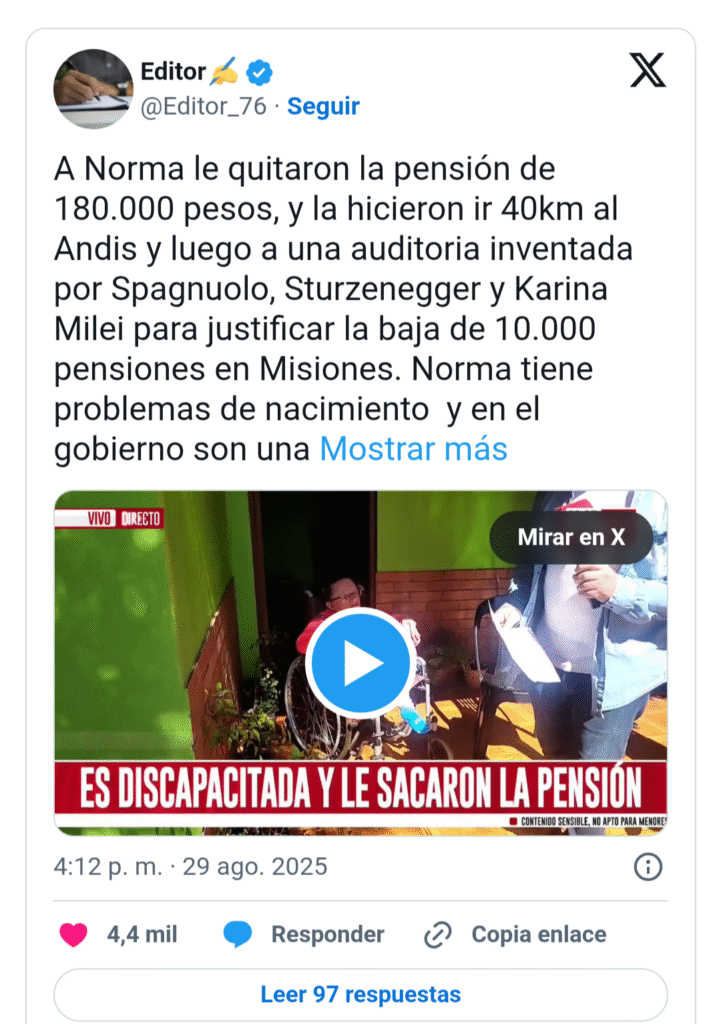Like the tweet with heart icon
This screenshot has height=1024, width=721.
tap(73, 935)
